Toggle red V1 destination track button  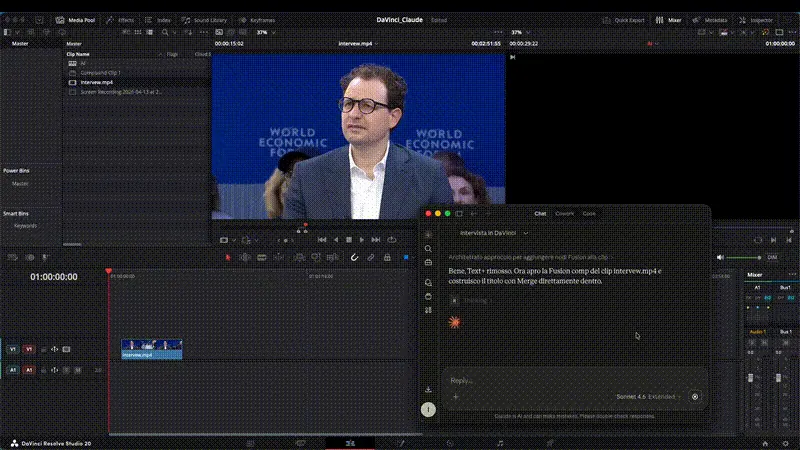[x=29, y=349]
